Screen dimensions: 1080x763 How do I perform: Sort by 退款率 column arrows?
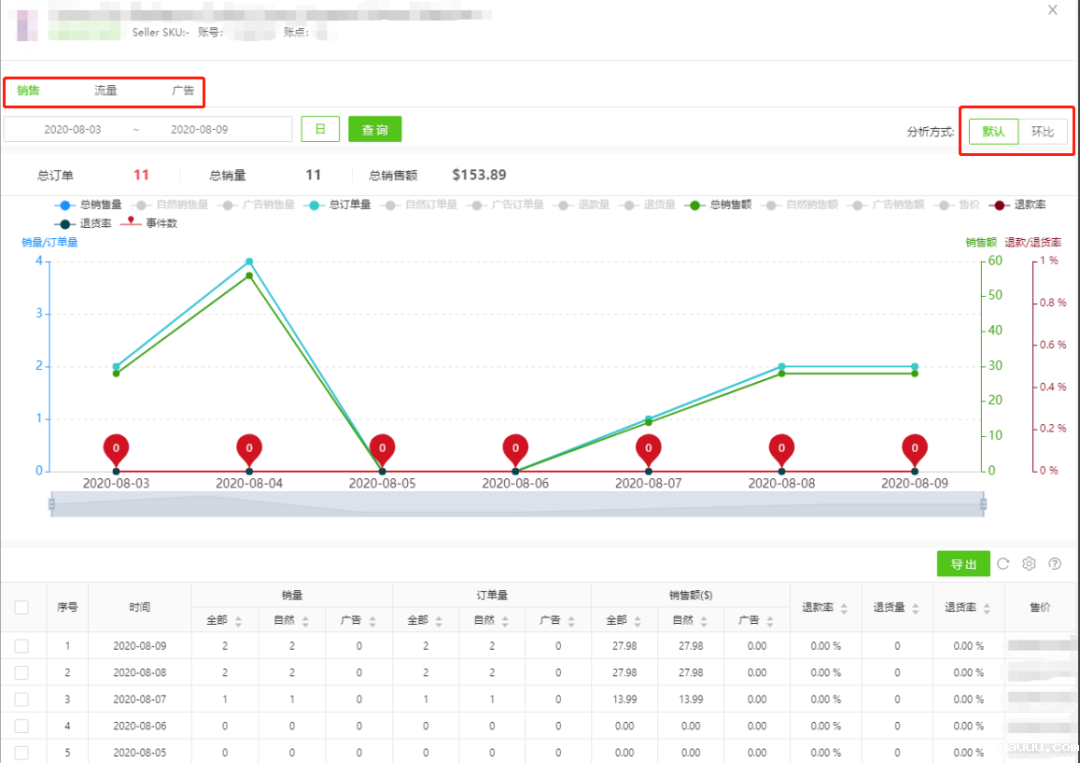tap(844, 608)
